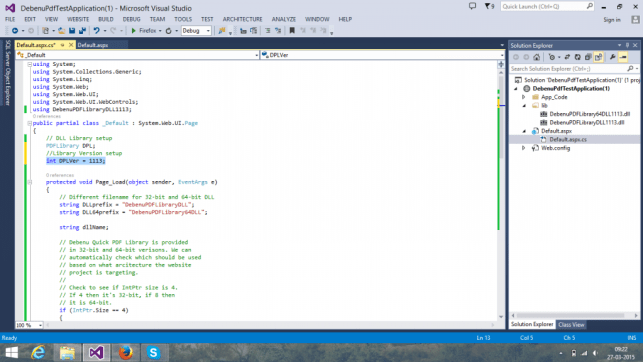The image size is (643, 362).
Task: Toggle the Preview Selected Items button
Action: click(623, 57)
